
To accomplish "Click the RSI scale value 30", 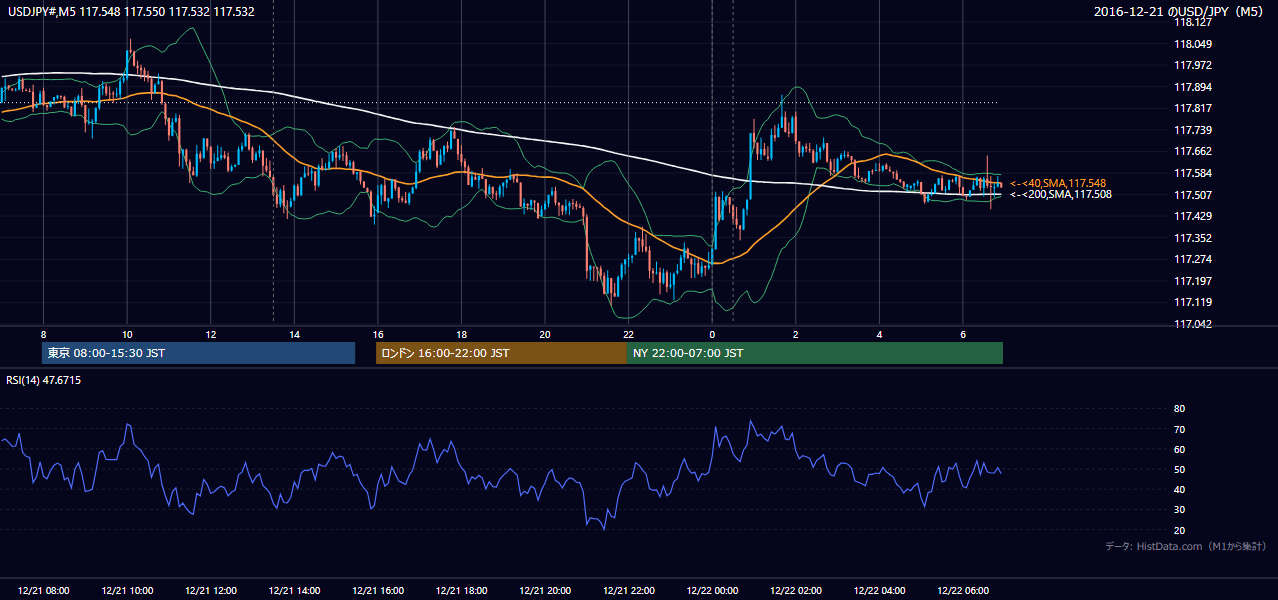I will click(1179, 509).
